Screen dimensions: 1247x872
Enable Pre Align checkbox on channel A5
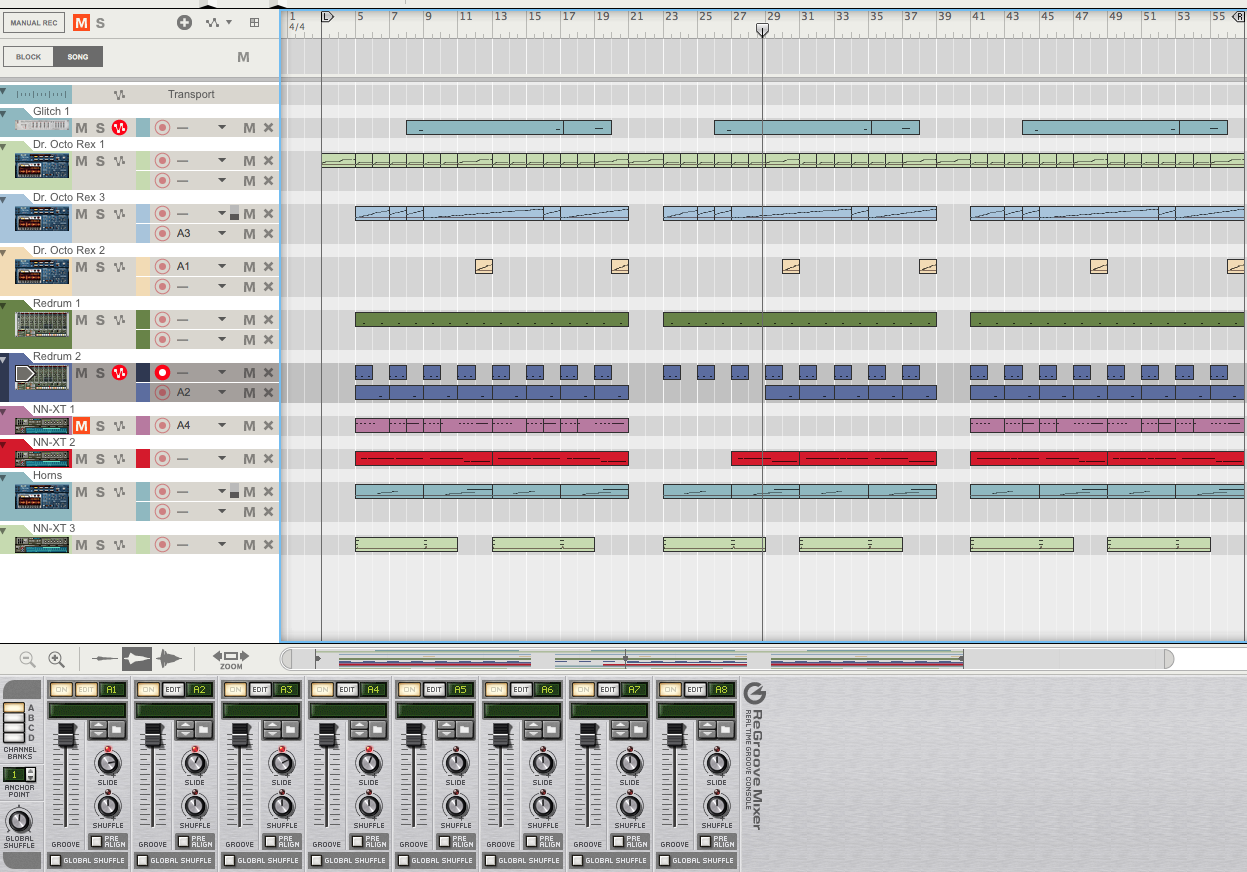[x=443, y=842]
